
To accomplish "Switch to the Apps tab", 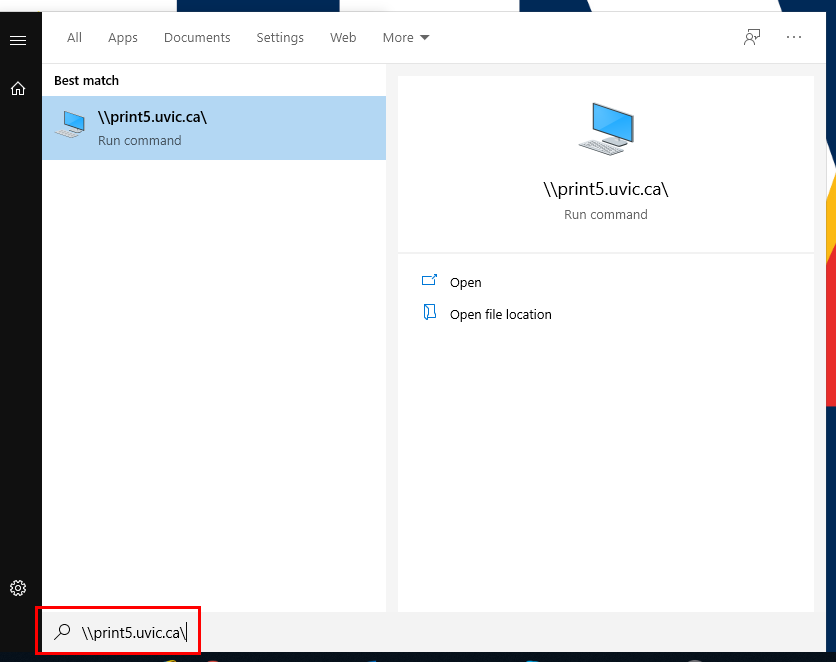I will pyautogui.click(x=123, y=38).
